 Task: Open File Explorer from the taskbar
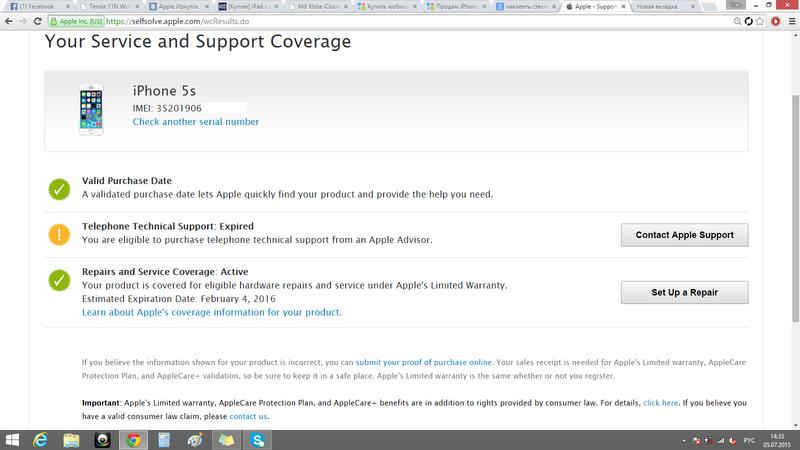71,440
